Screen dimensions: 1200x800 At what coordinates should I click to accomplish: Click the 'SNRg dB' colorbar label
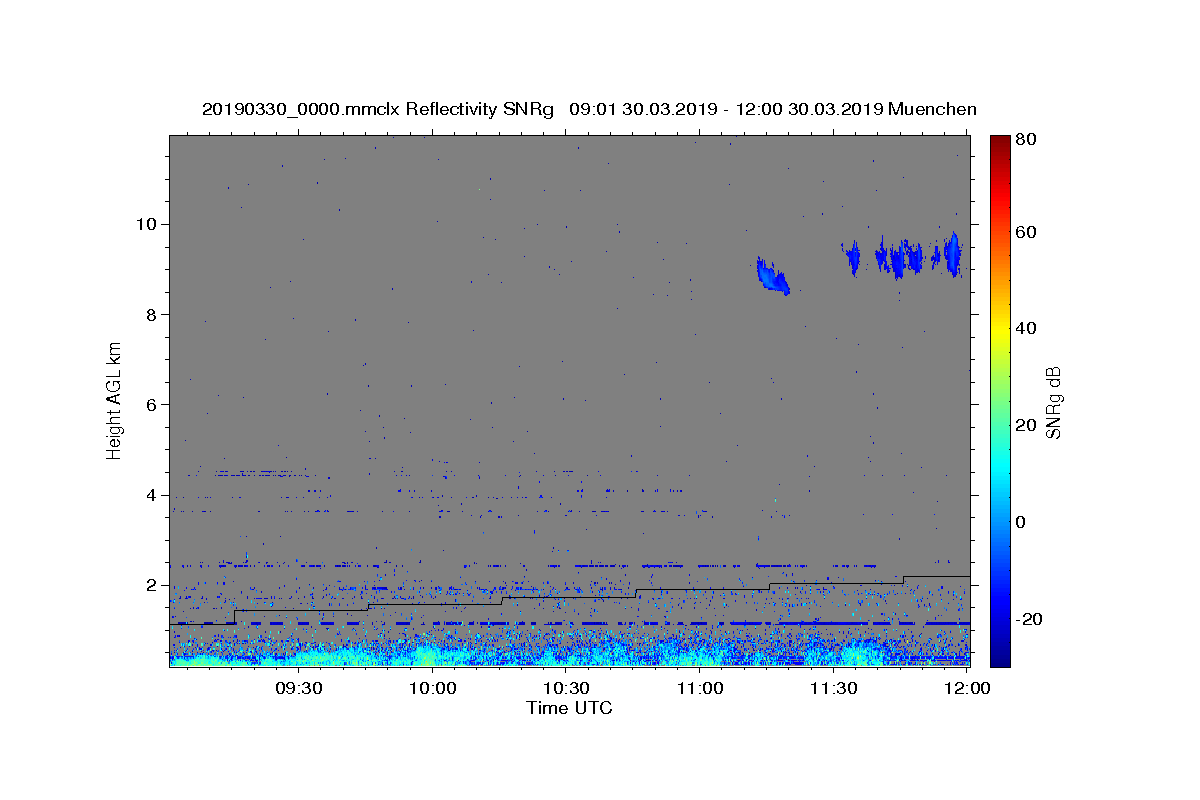coord(1053,401)
